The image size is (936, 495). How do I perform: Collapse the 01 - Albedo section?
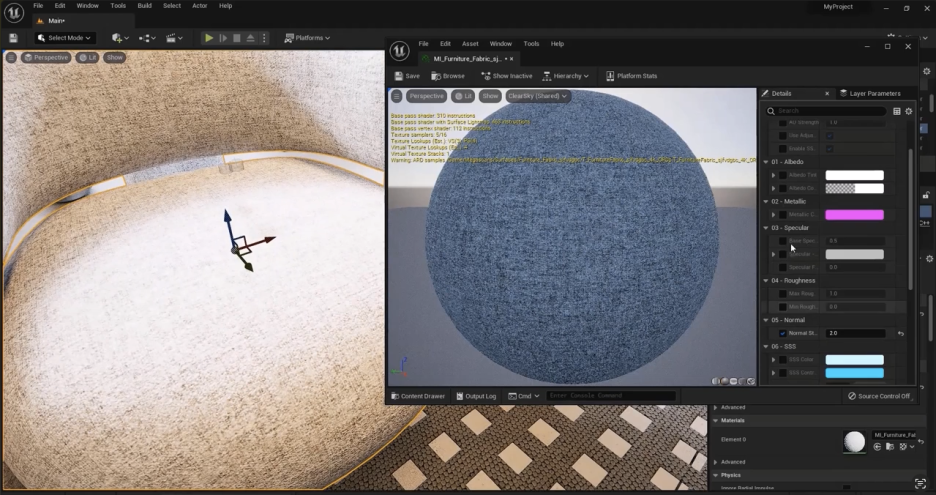coord(766,162)
